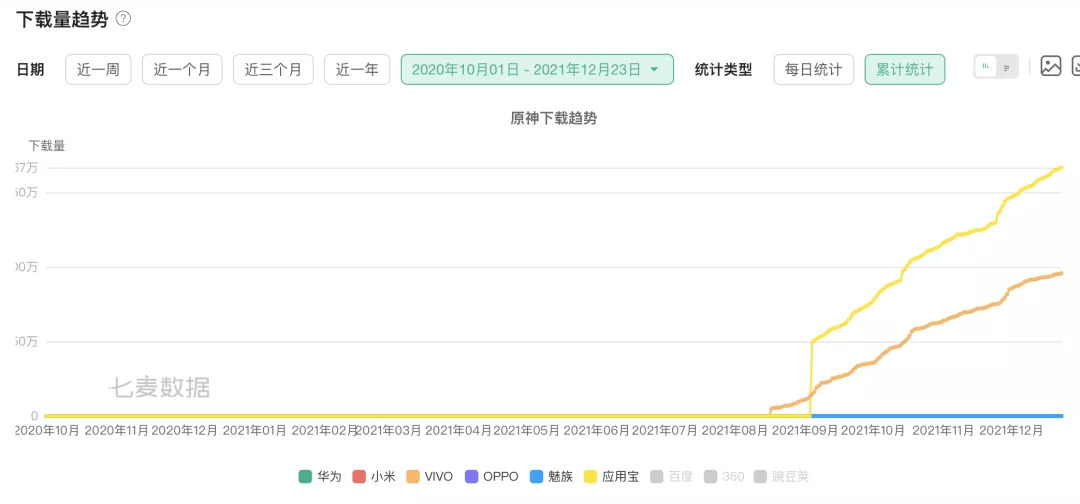This screenshot has height=504, width=1080.
Task: Click the help icon beside 下载量趋势
Action: pyautogui.click(x=123, y=19)
